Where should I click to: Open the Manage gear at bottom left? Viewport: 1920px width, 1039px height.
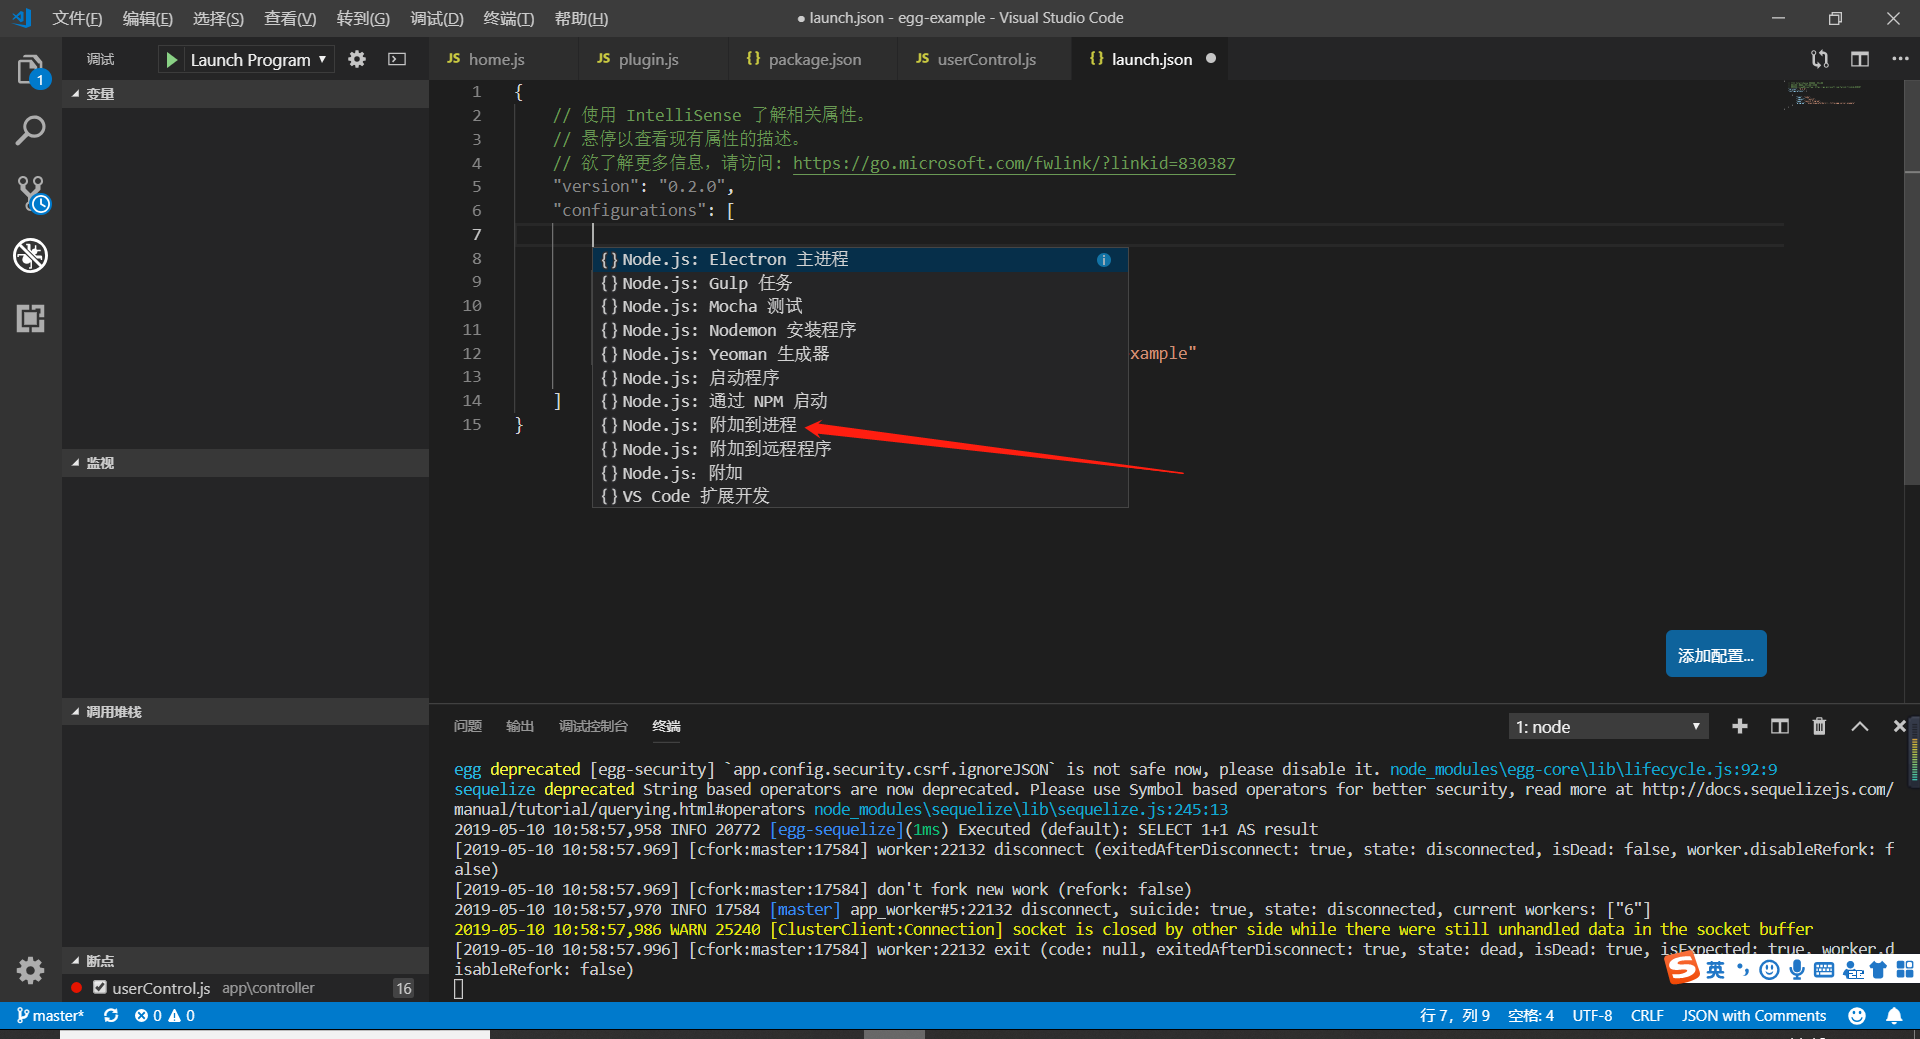[30, 970]
